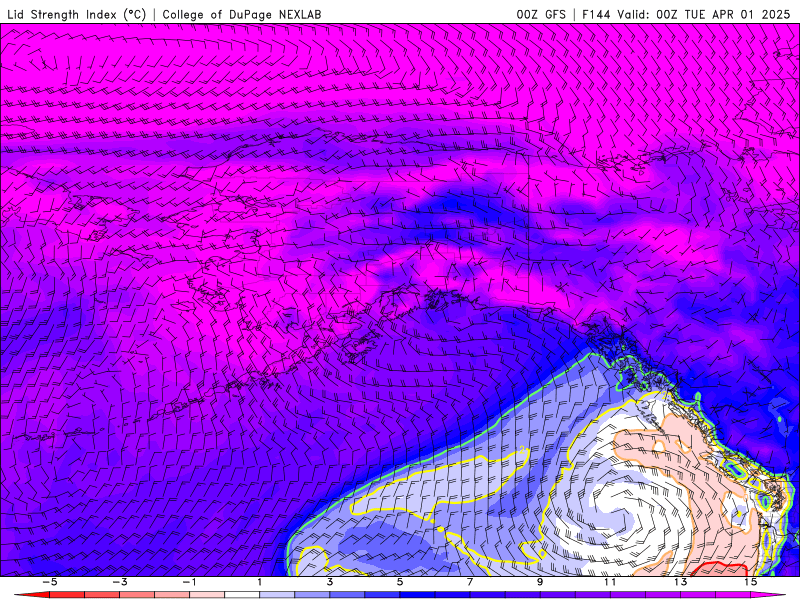800x600 pixels.
Task: Click the "15" colorbar tick label
Action: (x=751, y=582)
